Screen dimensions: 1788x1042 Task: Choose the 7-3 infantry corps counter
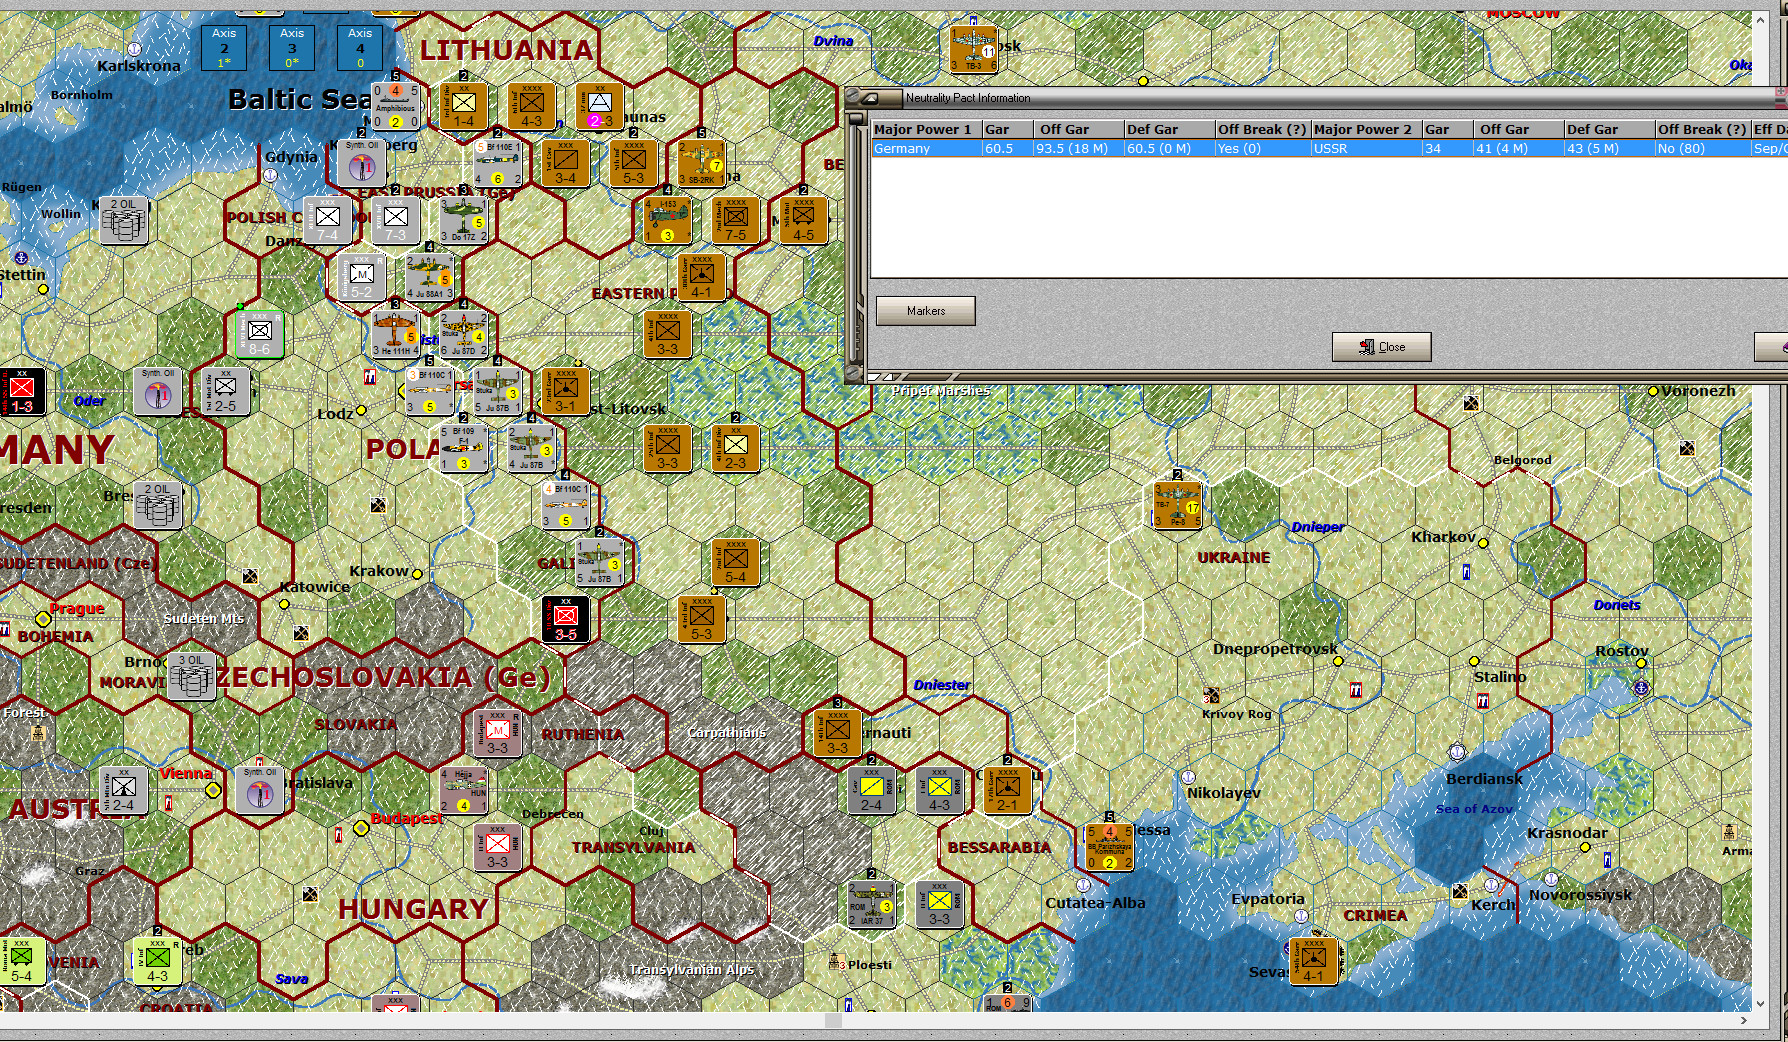(x=395, y=220)
